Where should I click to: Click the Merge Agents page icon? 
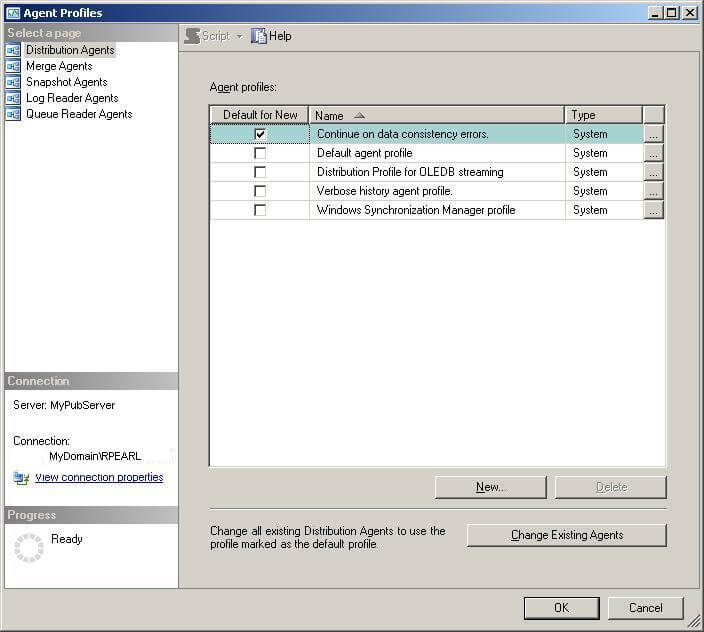[x=13, y=66]
